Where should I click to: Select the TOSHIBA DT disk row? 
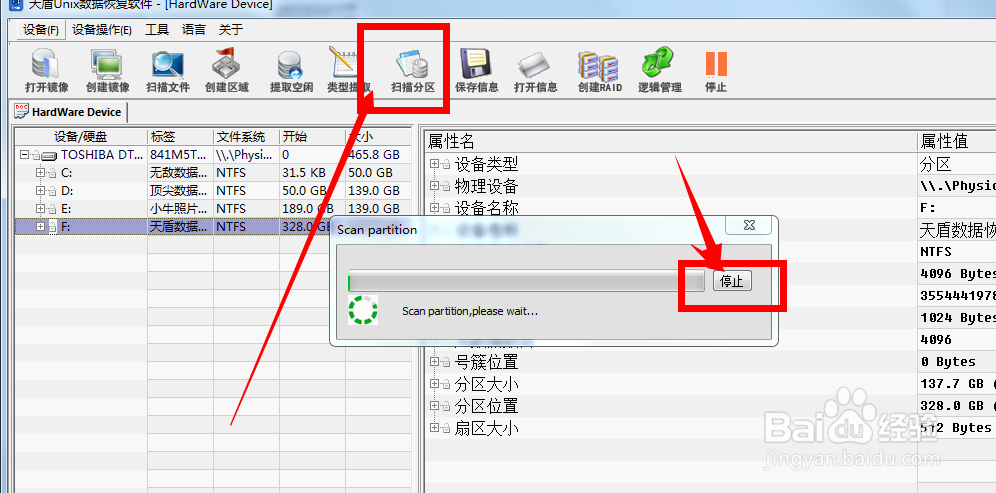tap(213, 154)
